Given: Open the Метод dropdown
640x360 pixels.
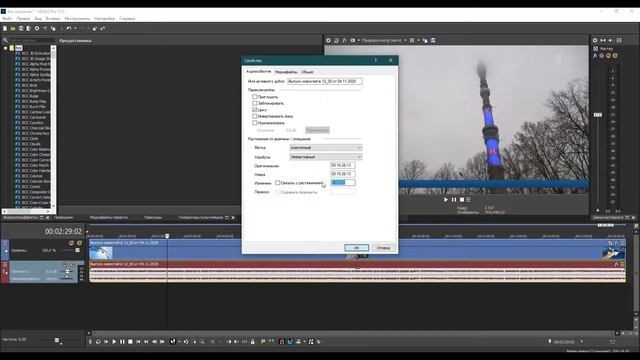Looking at the screenshot, I should [326, 148].
